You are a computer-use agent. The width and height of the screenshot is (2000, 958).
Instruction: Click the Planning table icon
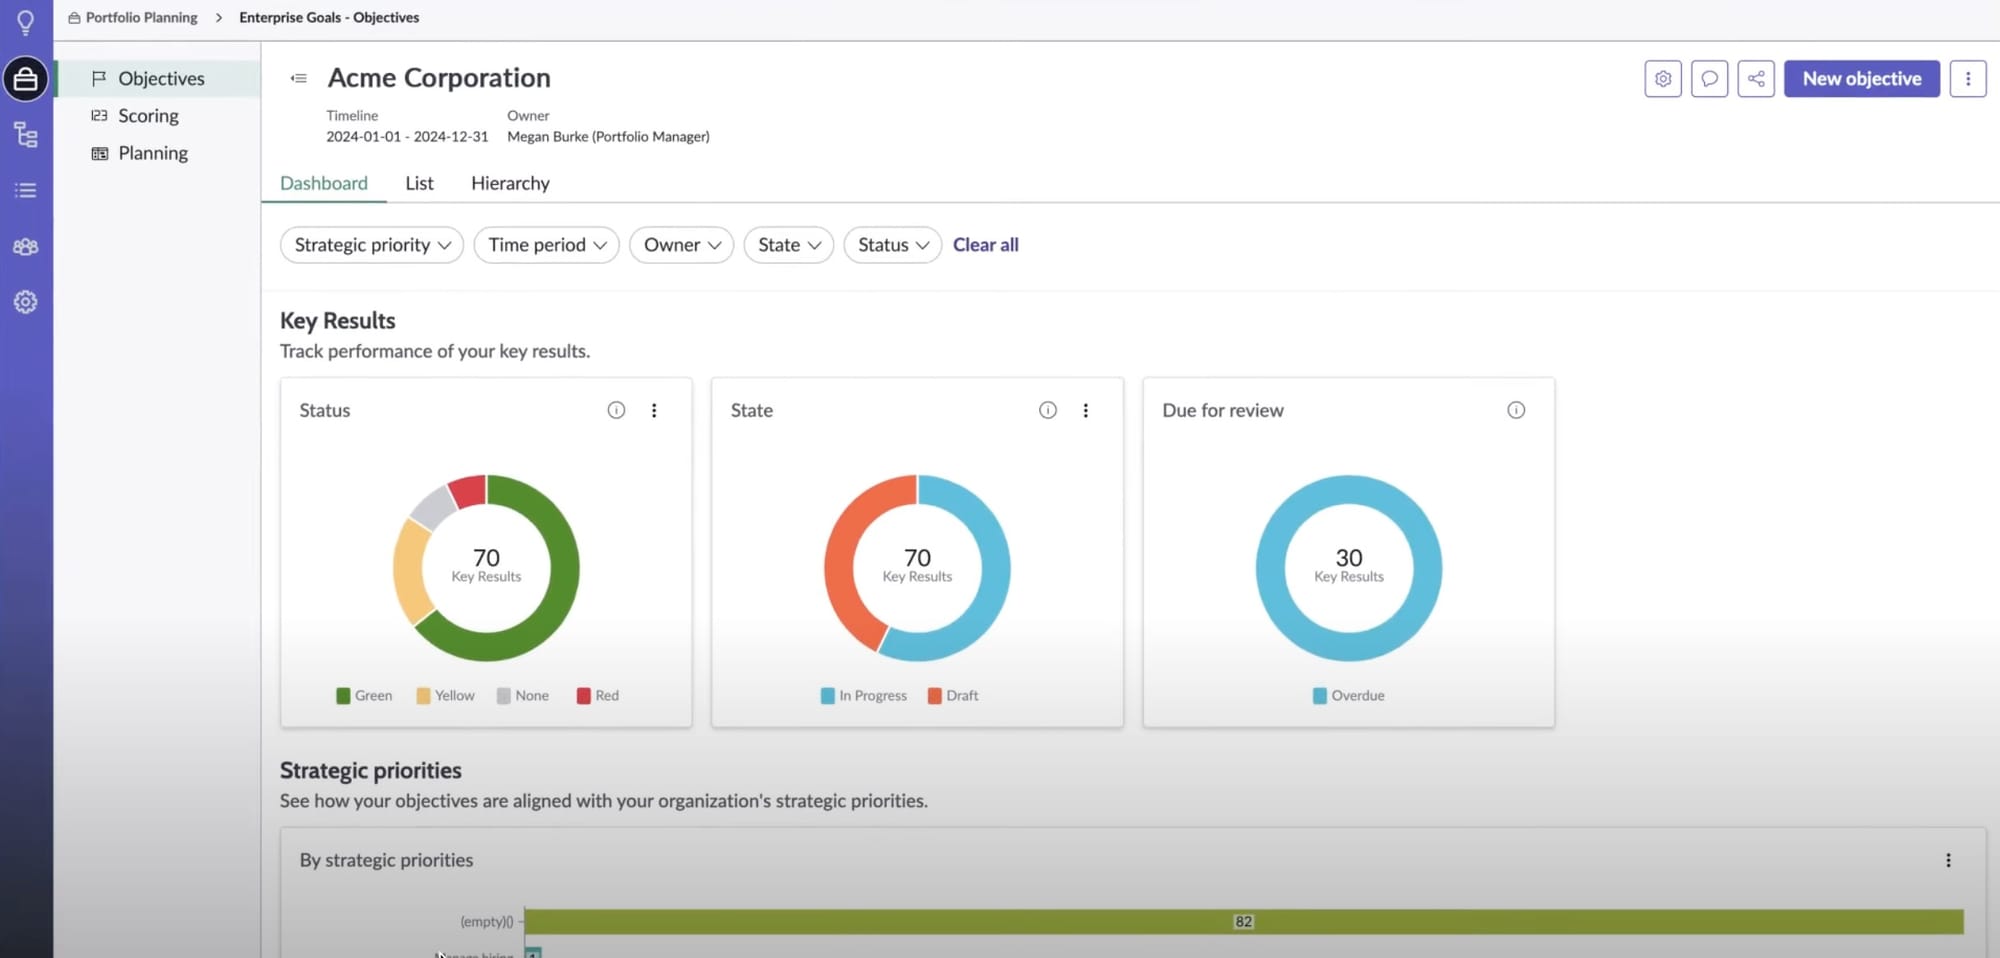(99, 153)
